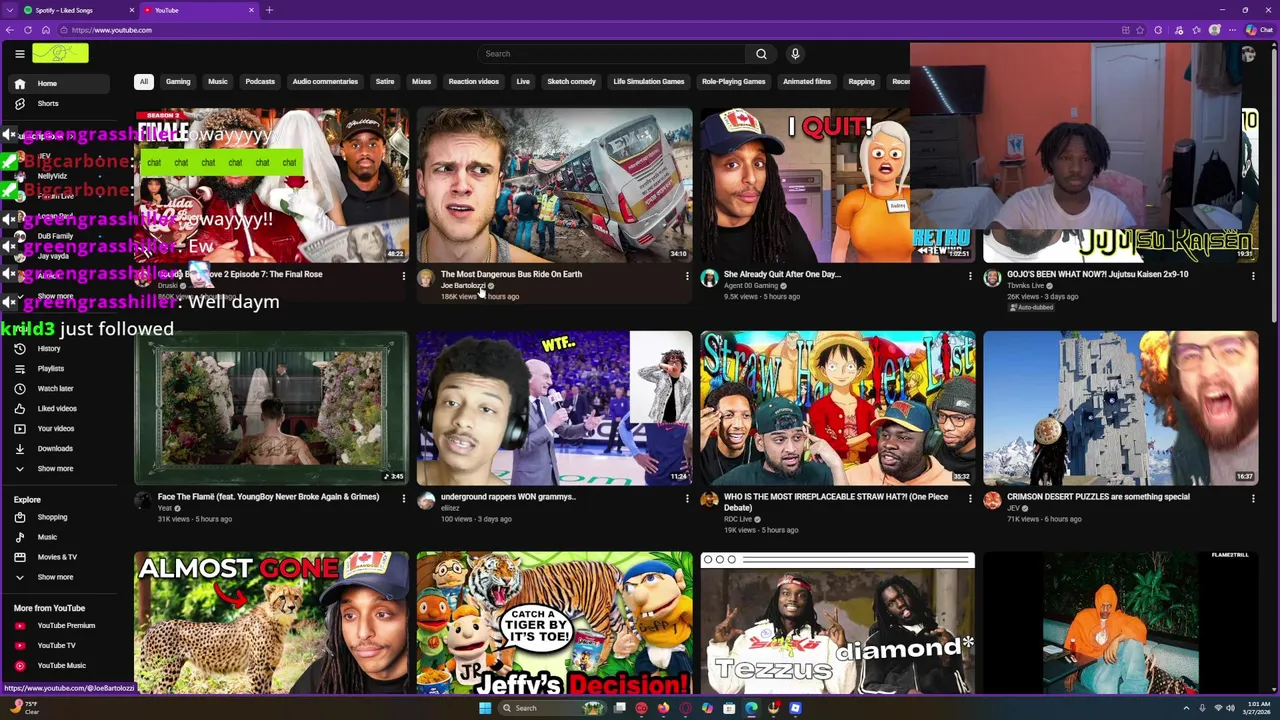Screen dimensions: 1280x720
Task: Select the Mixes filter chip
Action: [422, 82]
